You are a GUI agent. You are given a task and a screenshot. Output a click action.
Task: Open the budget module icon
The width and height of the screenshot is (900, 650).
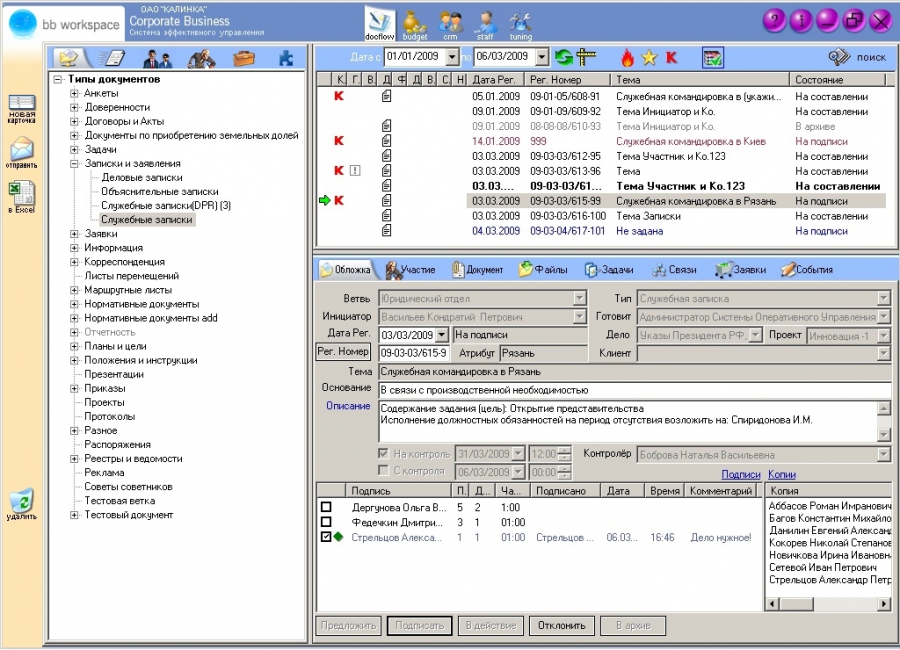pos(414,25)
